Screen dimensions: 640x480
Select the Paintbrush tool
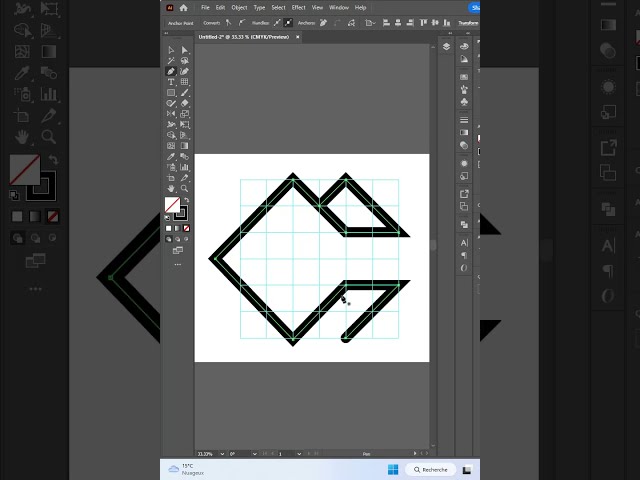tap(184, 93)
